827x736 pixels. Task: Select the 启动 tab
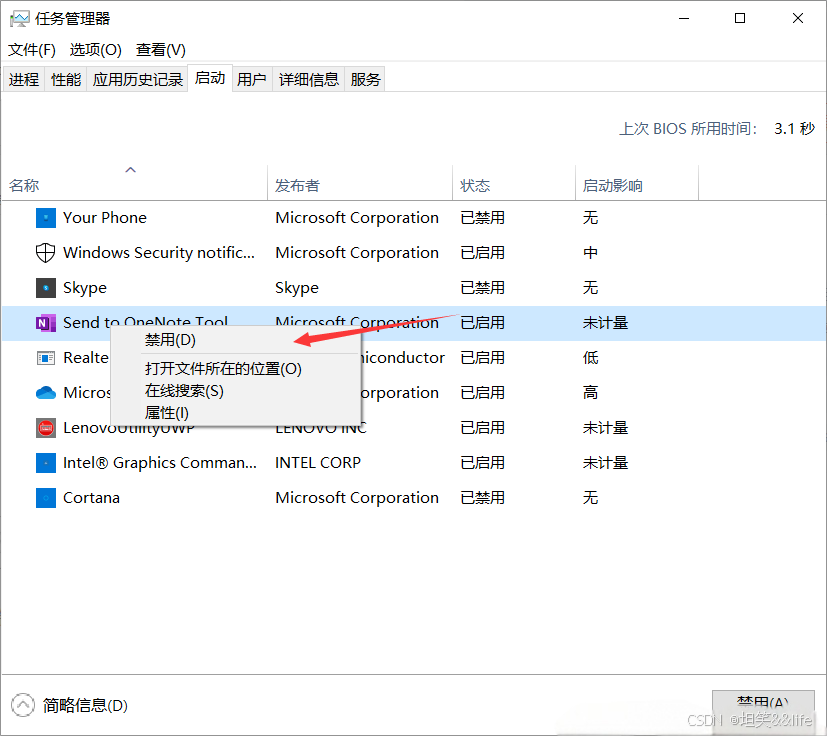click(210, 78)
